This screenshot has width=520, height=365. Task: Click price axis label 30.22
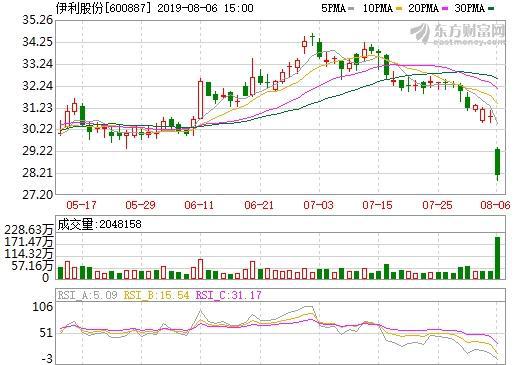[x=38, y=129]
